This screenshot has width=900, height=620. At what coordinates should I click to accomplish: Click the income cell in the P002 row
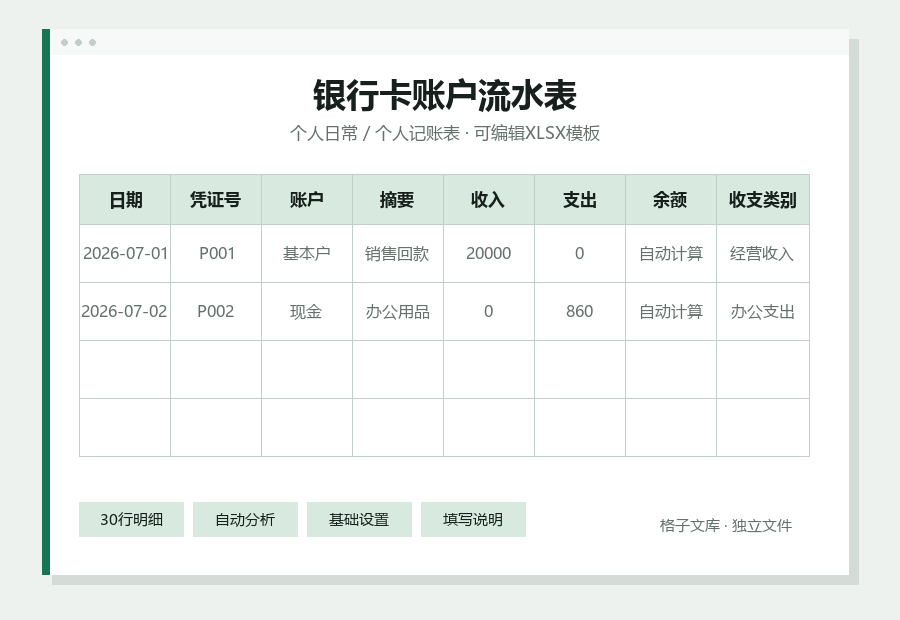click(489, 312)
